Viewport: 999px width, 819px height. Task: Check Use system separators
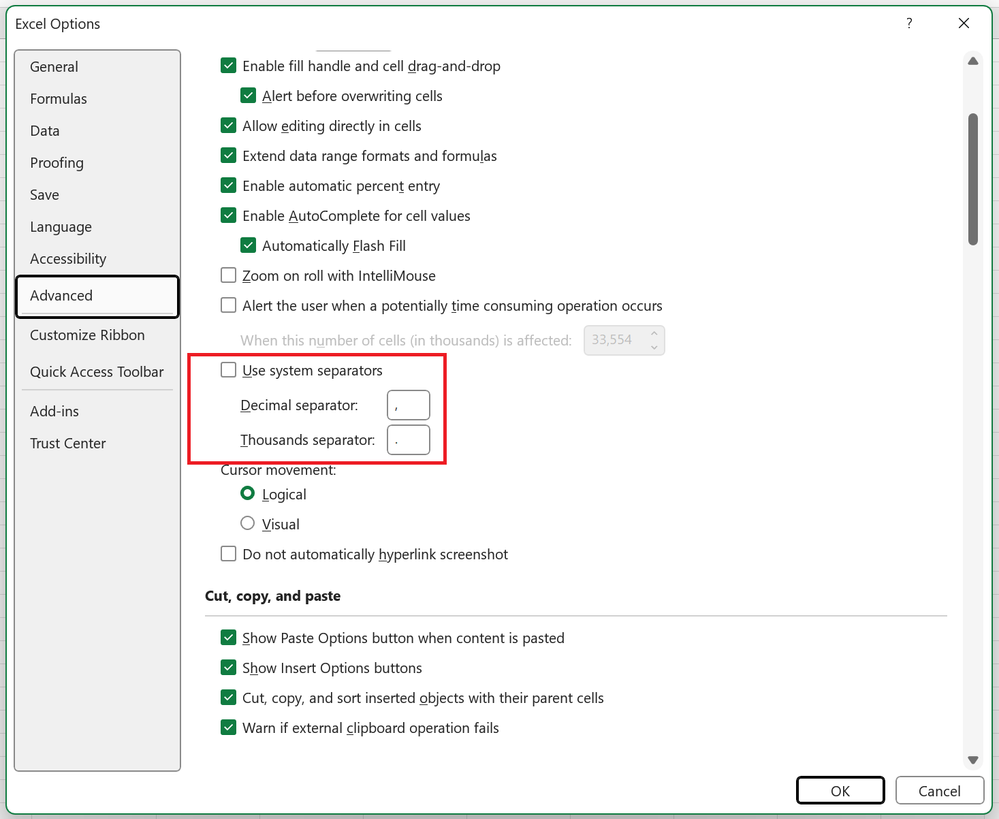coord(228,370)
